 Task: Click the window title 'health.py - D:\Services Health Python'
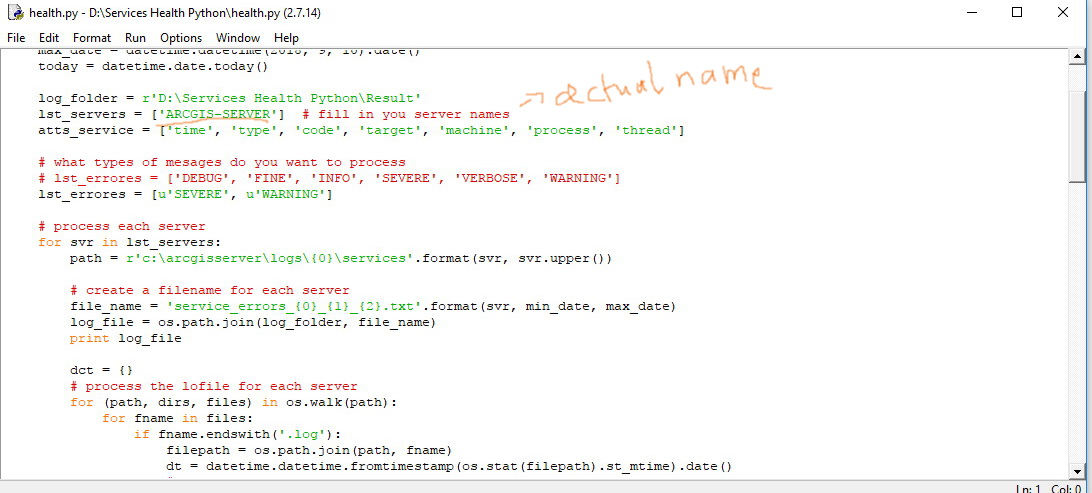coord(176,13)
